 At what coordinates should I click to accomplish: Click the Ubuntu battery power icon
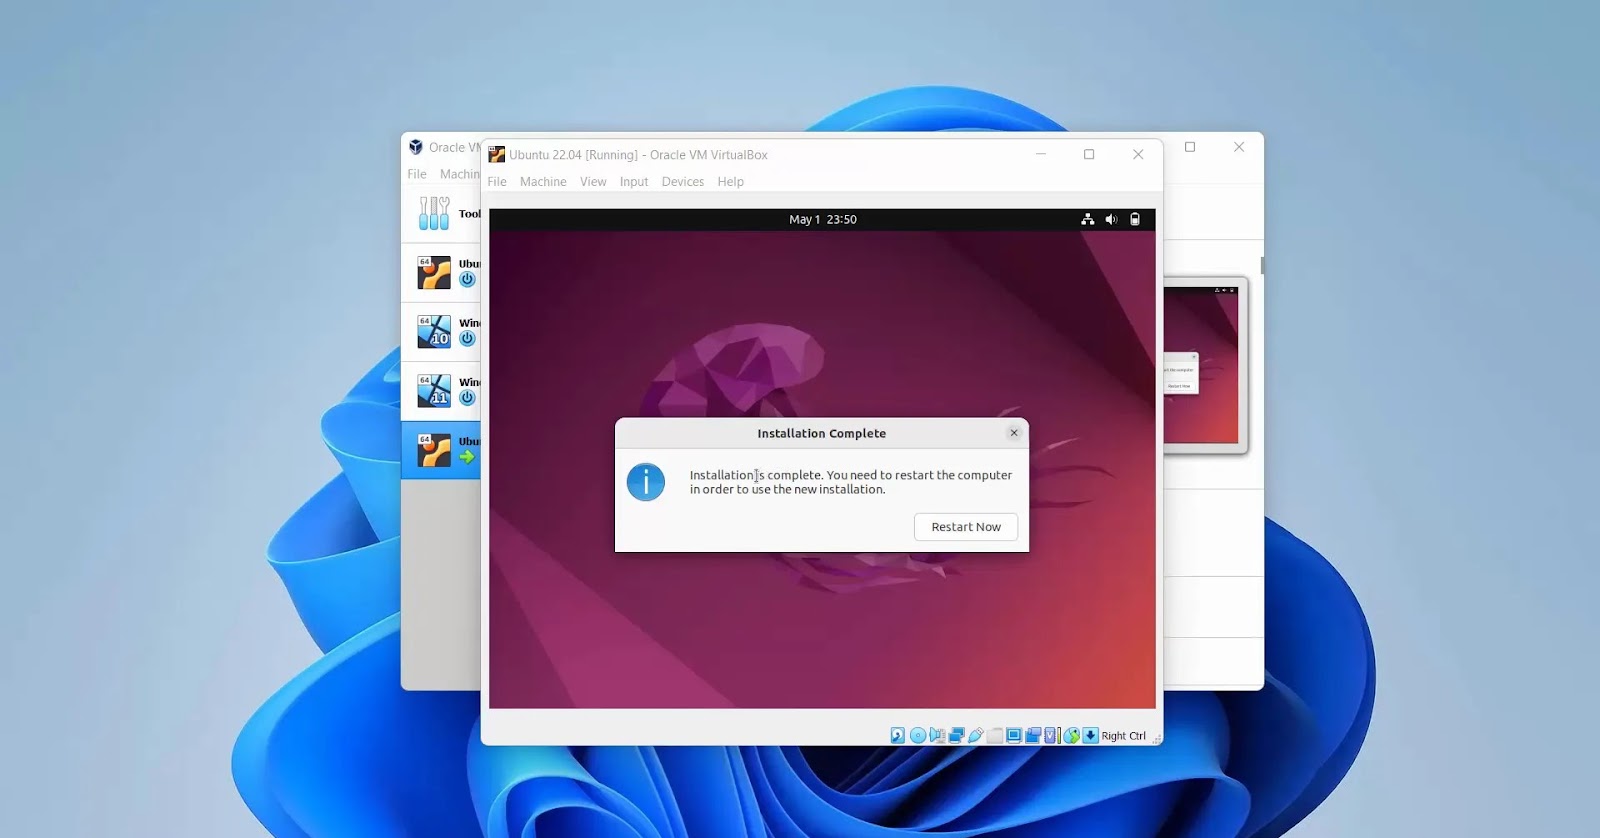(1135, 219)
